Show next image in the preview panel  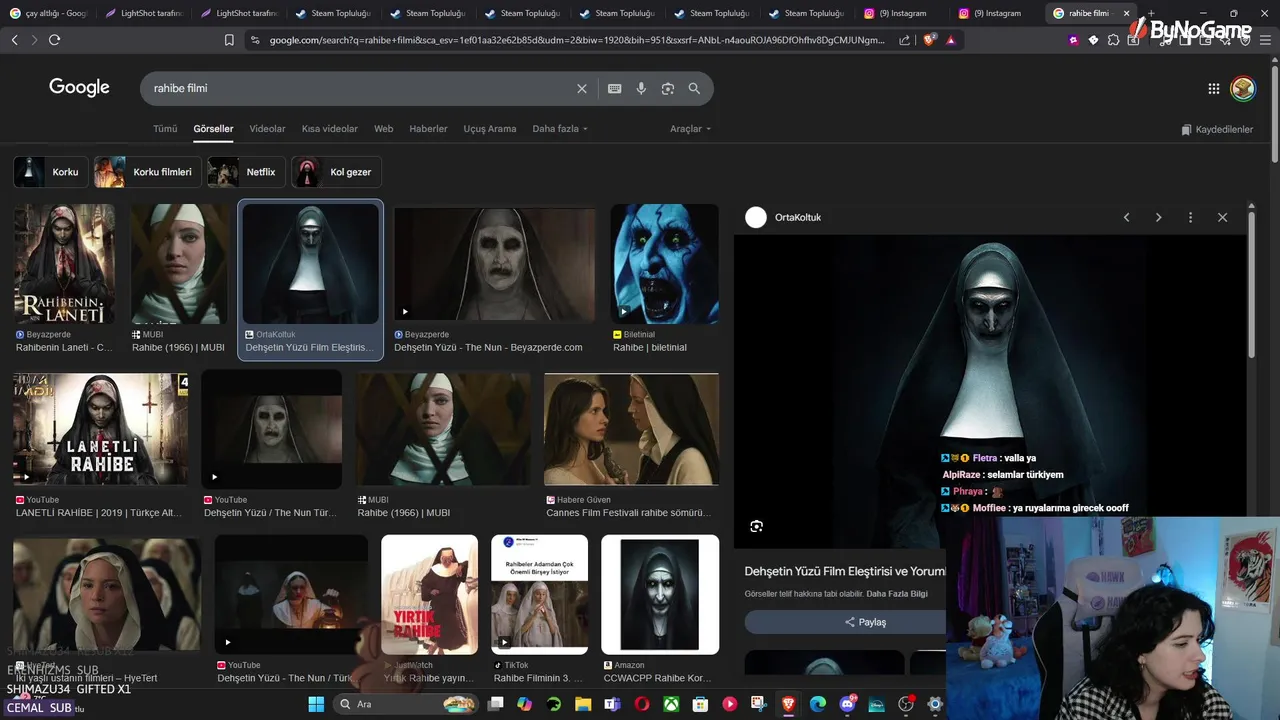(1158, 217)
